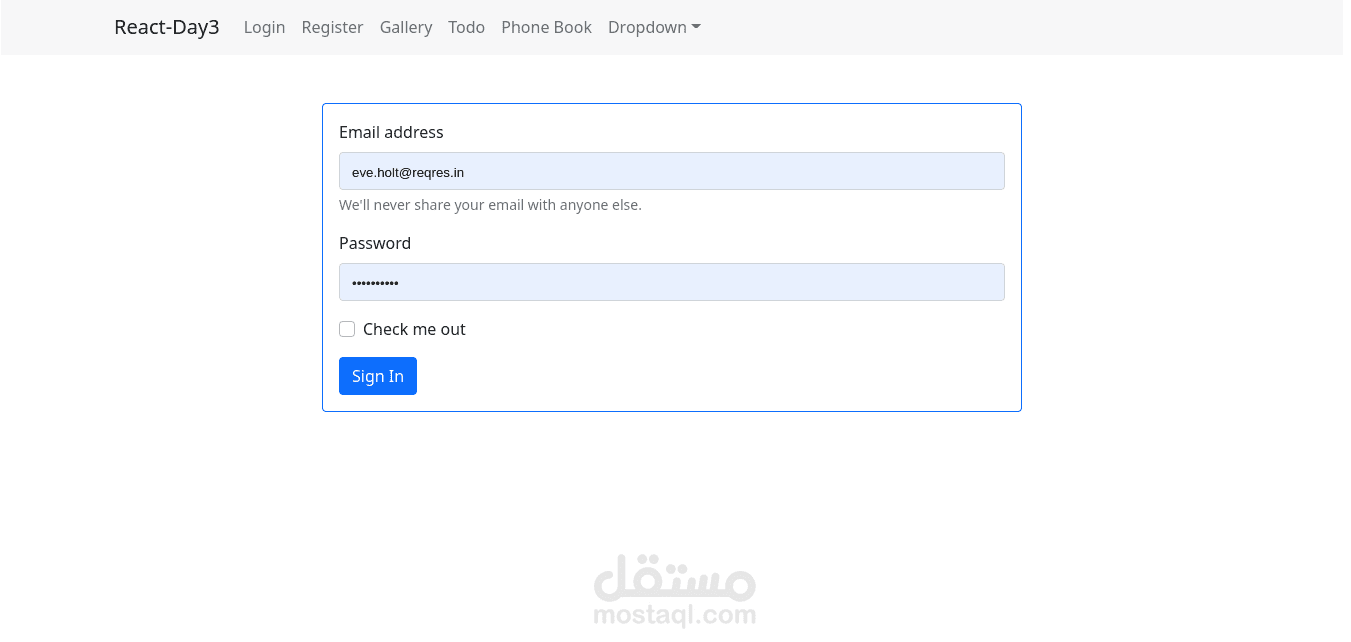Click the 'Email address' field label
The image size is (1351, 642).
click(391, 132)
